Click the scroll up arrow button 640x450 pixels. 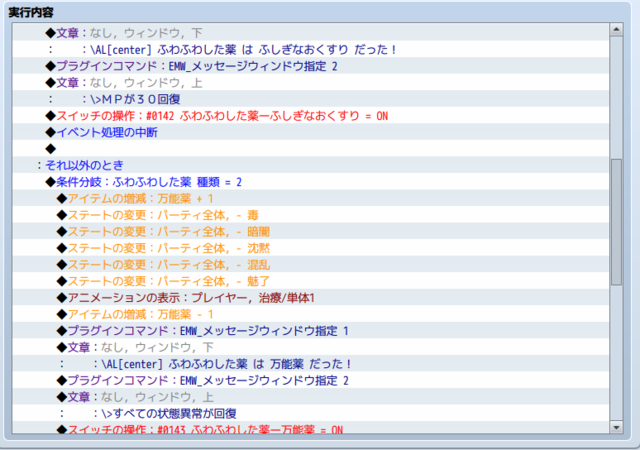[616, 30]
